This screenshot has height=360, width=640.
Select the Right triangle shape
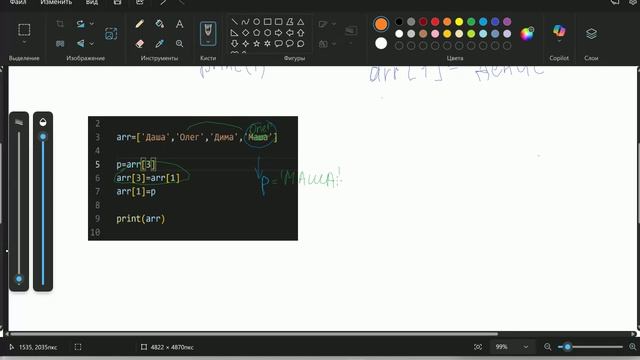234,33
